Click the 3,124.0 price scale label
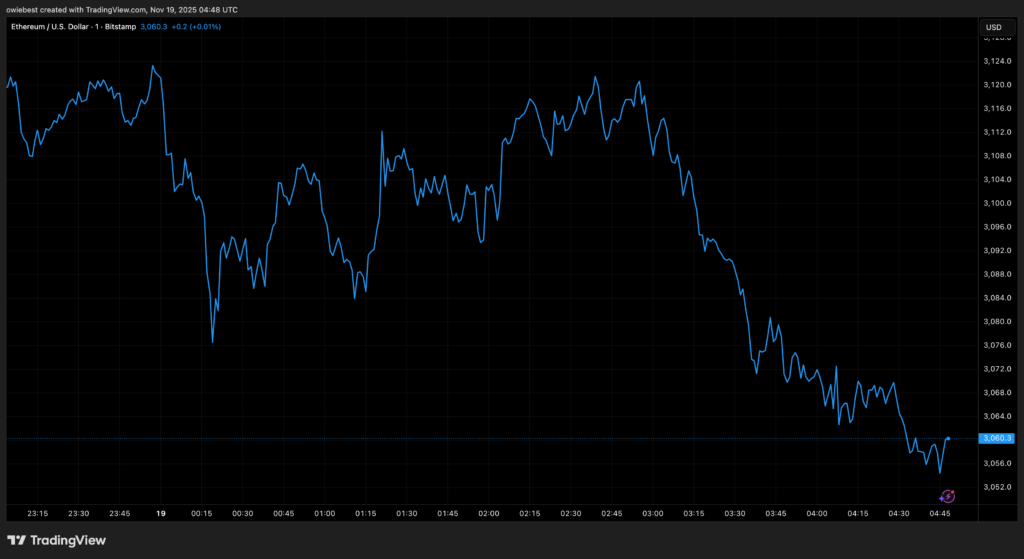This screenshot has width=1024, height=559. (998, 61)
